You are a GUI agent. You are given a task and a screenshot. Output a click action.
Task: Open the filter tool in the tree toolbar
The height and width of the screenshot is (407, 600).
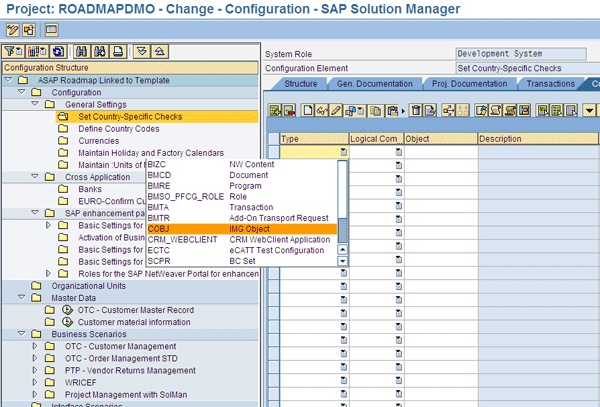pos(13,51)
